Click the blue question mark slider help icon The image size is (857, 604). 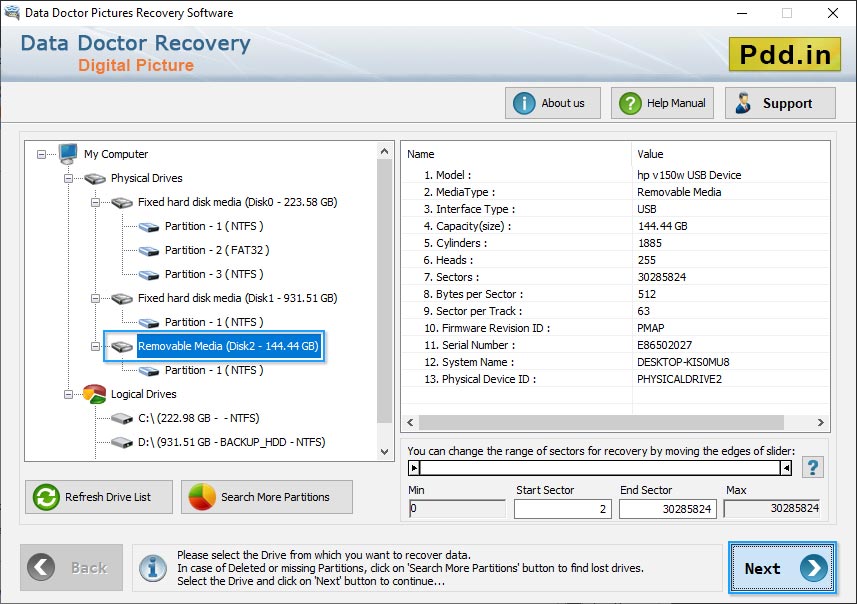pyautogui.click(x=813, y=467)
